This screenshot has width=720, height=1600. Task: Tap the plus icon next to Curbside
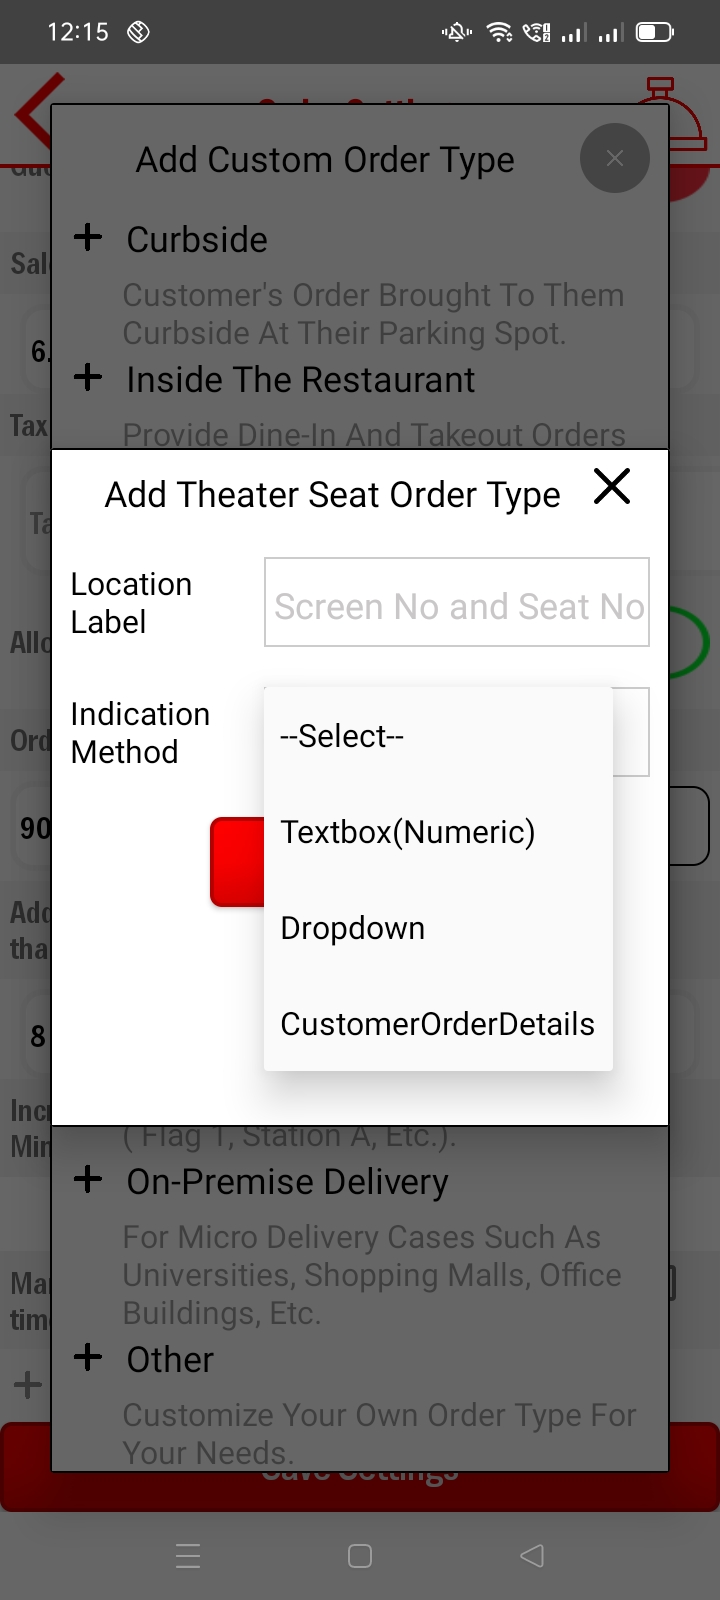click(x=88, y=237)
